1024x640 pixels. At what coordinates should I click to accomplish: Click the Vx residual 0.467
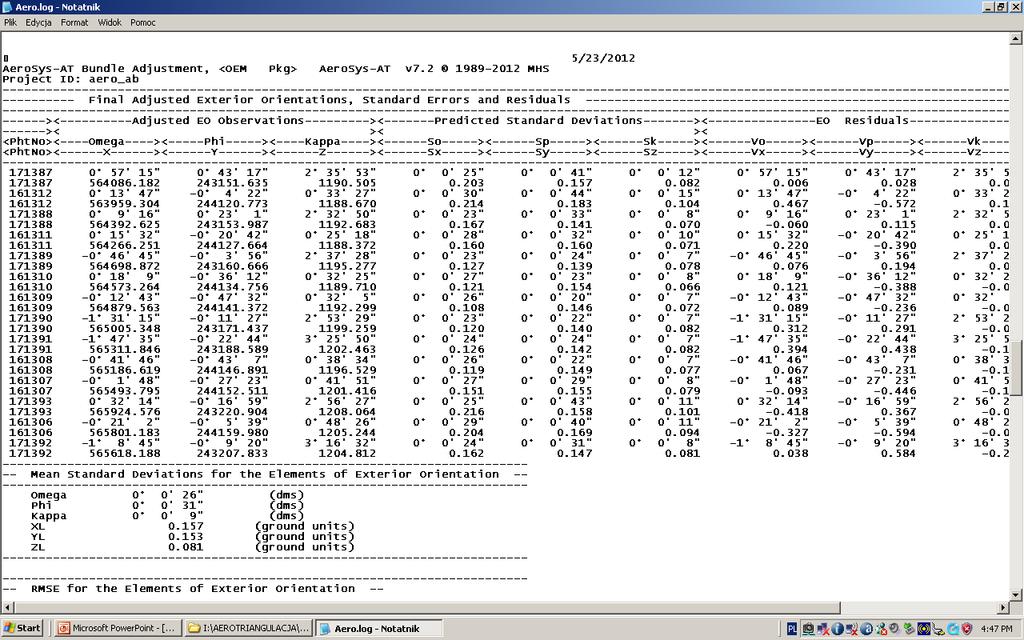[x=790, y=204]
